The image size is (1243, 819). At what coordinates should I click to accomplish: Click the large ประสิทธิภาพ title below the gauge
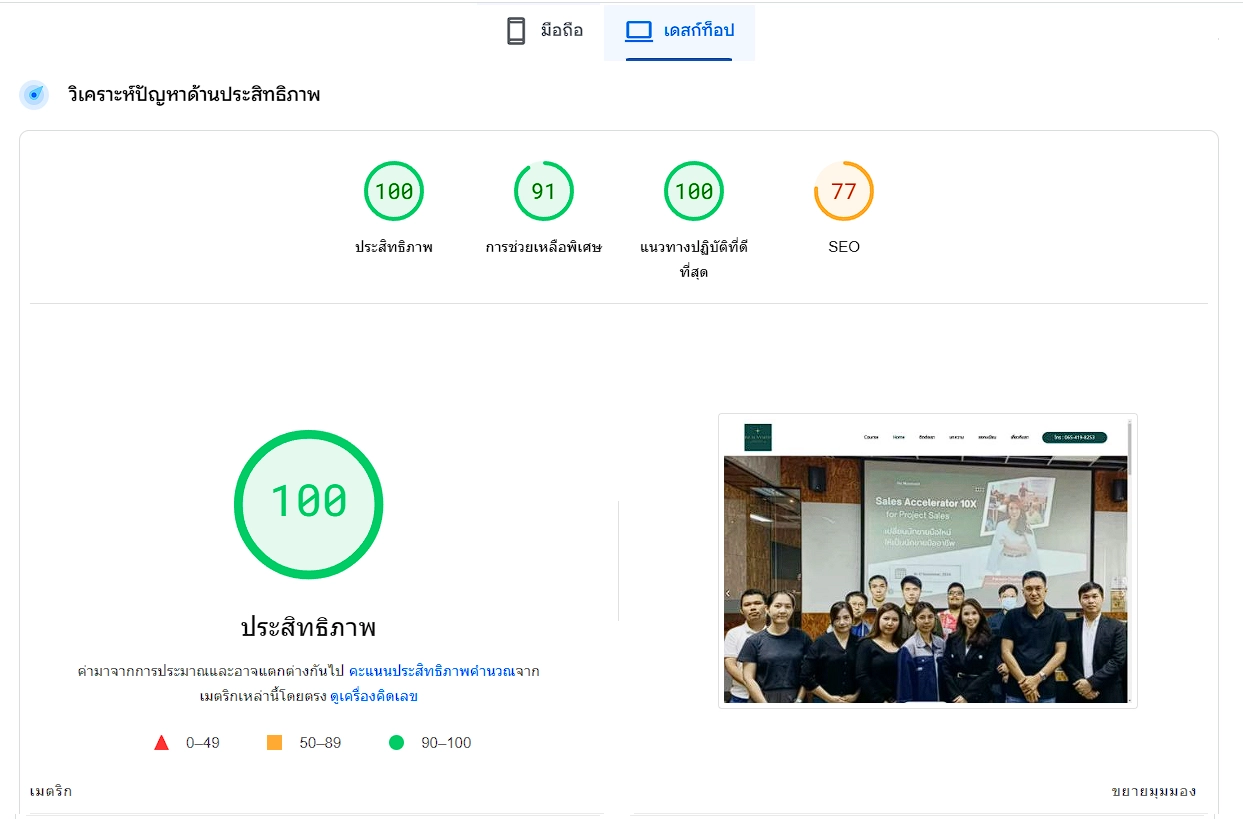coord(309,628)
